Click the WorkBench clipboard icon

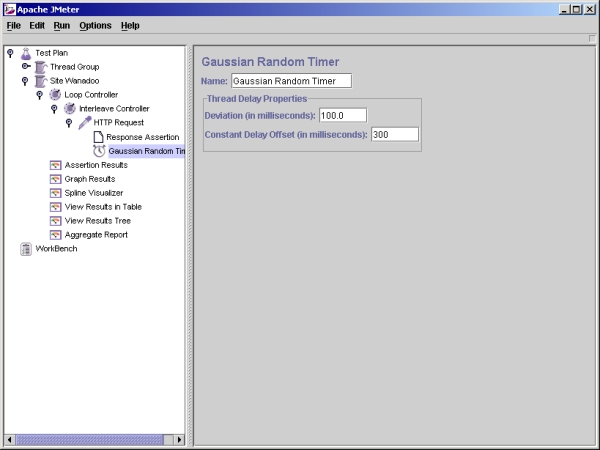[x=26, y=249]
